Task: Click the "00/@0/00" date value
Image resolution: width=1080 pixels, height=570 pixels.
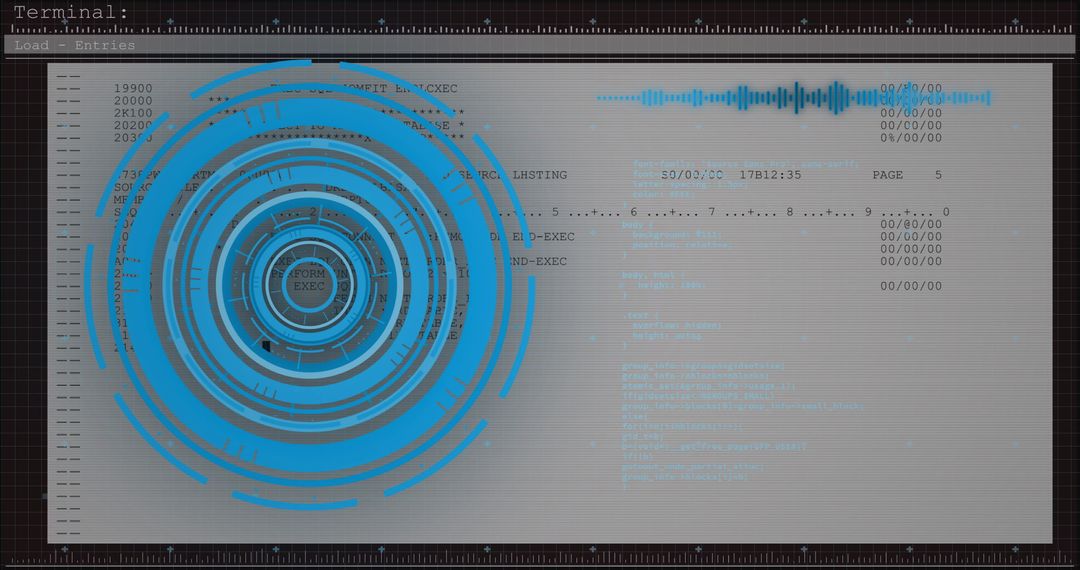Action: (911, 224)
